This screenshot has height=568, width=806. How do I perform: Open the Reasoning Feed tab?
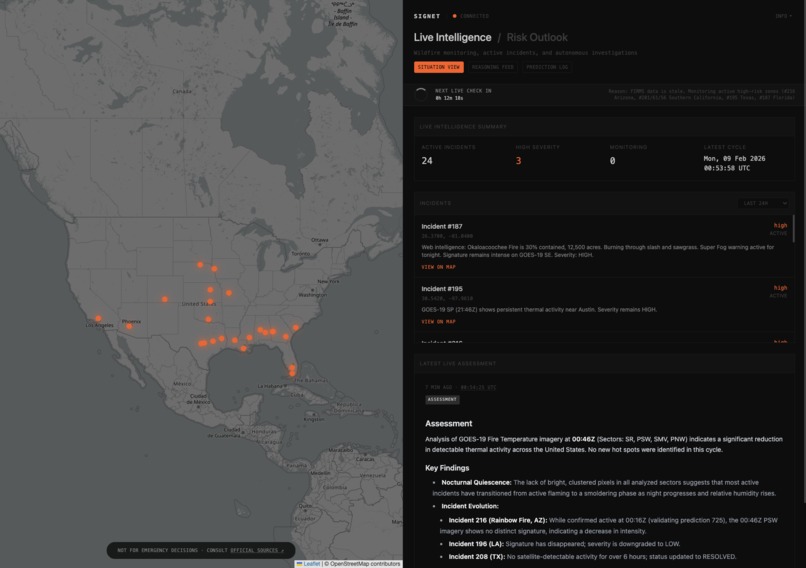tap(492, 67)
